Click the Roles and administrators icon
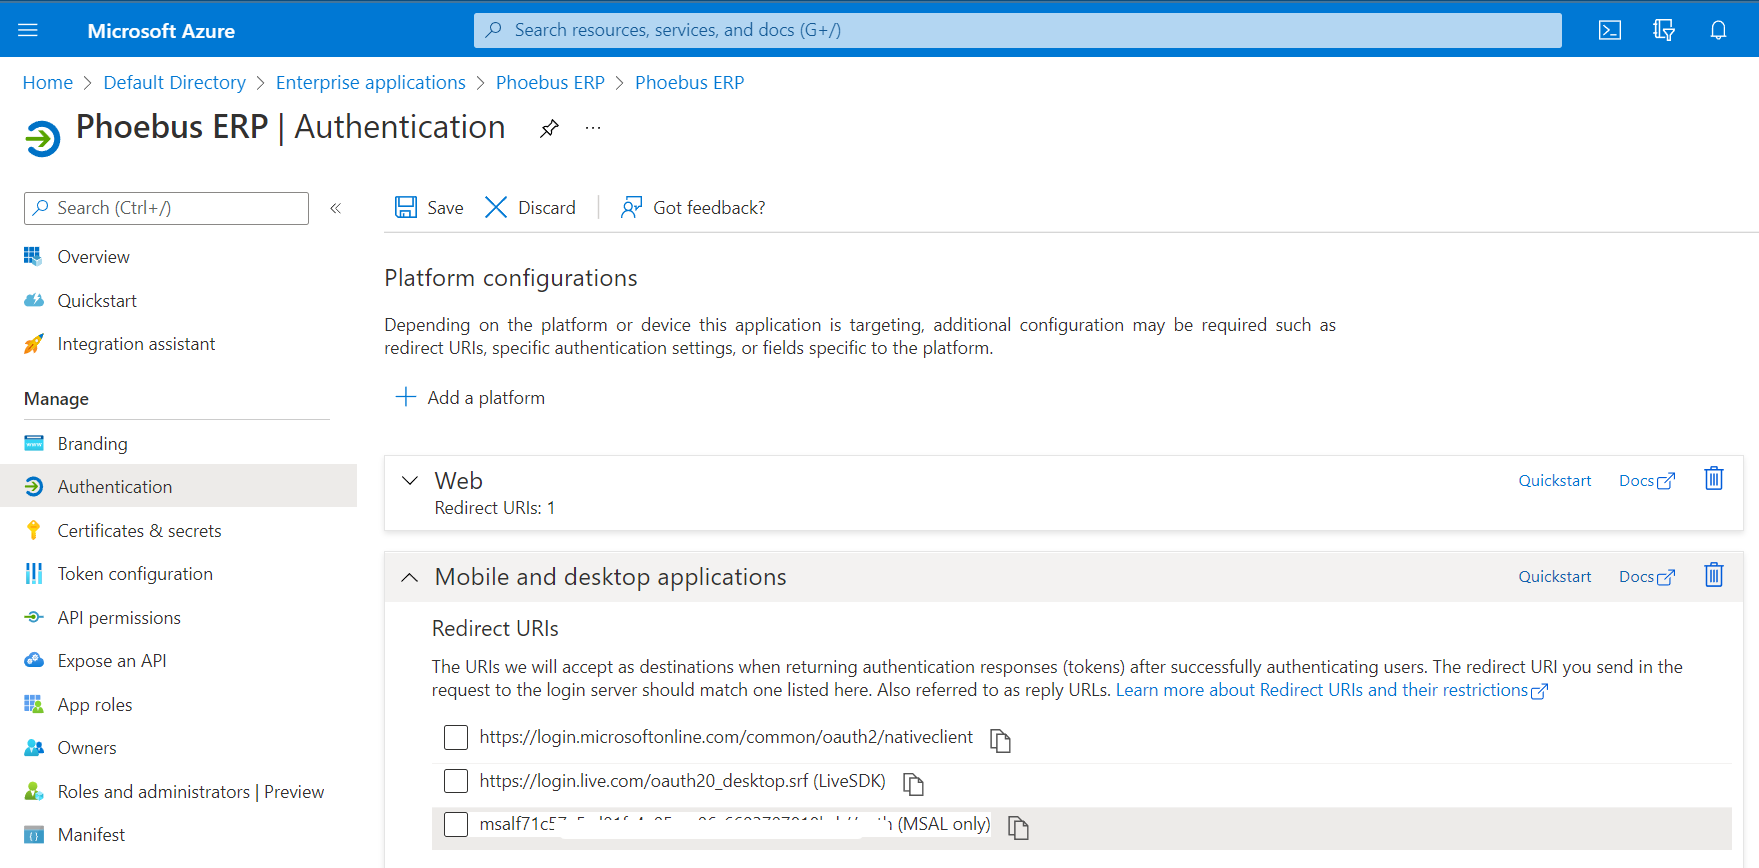This screenshot has height=868, width=1759. tap(34, 791)
